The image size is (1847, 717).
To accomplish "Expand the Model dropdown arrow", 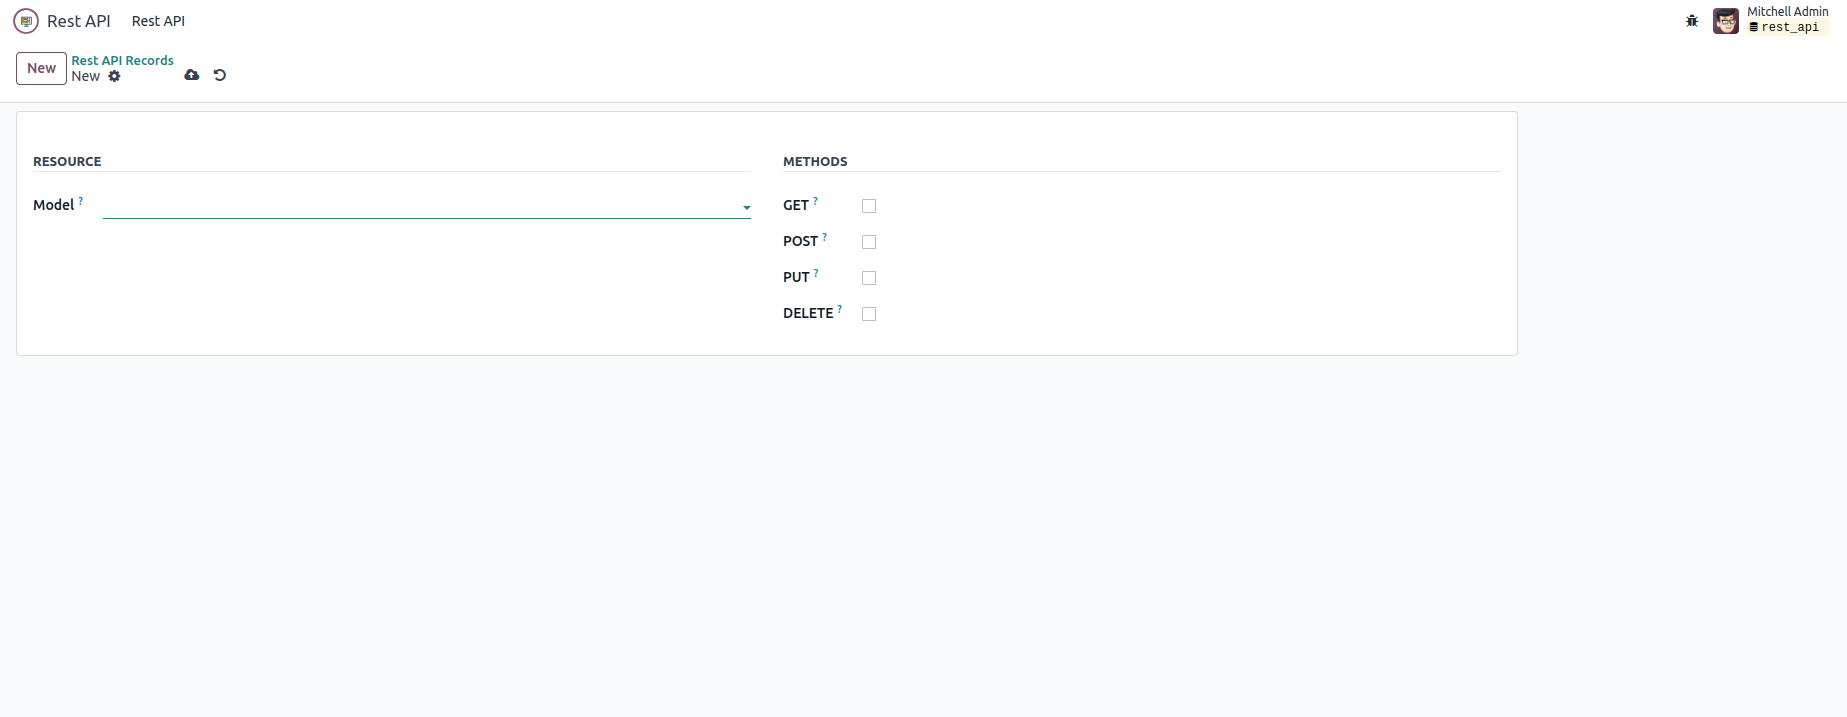I will click(x=746, y=208).
